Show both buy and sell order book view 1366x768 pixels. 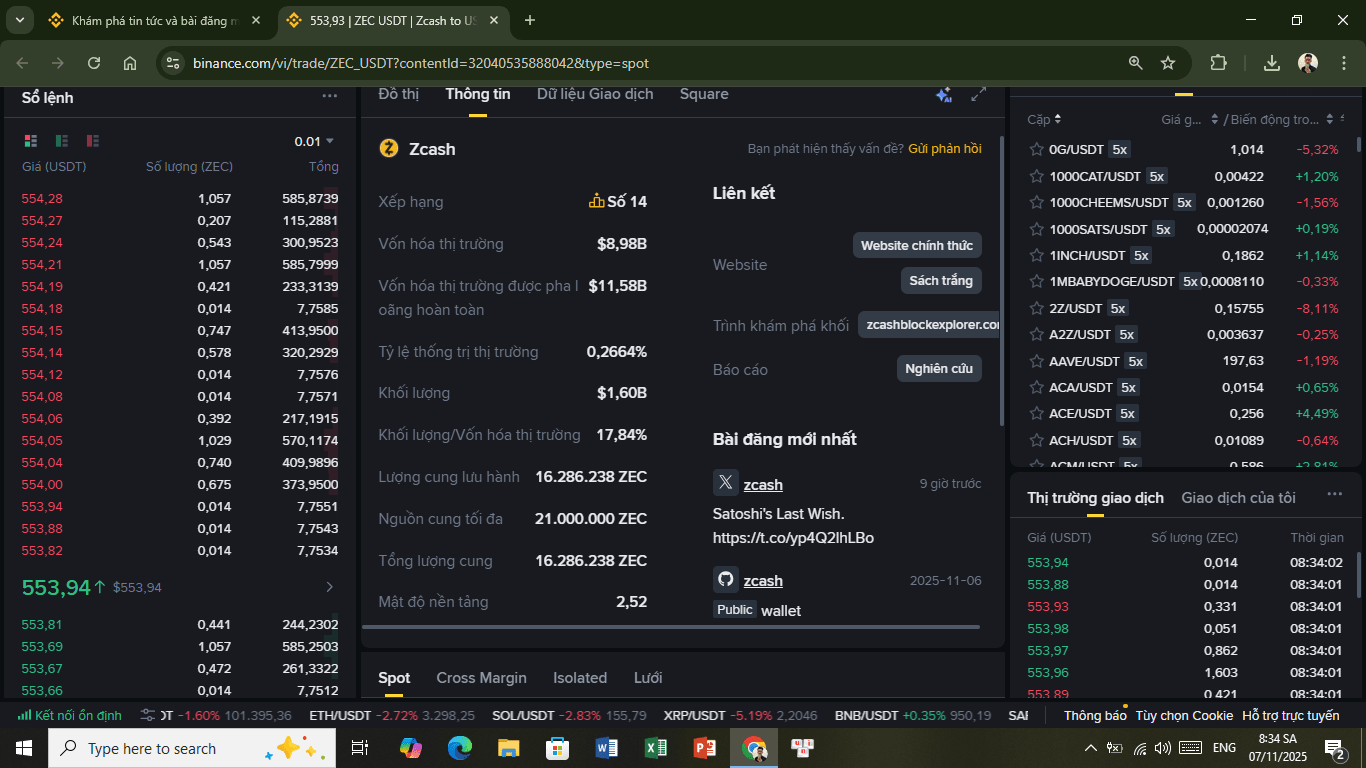pyautogui.click(x=31, y=141)
